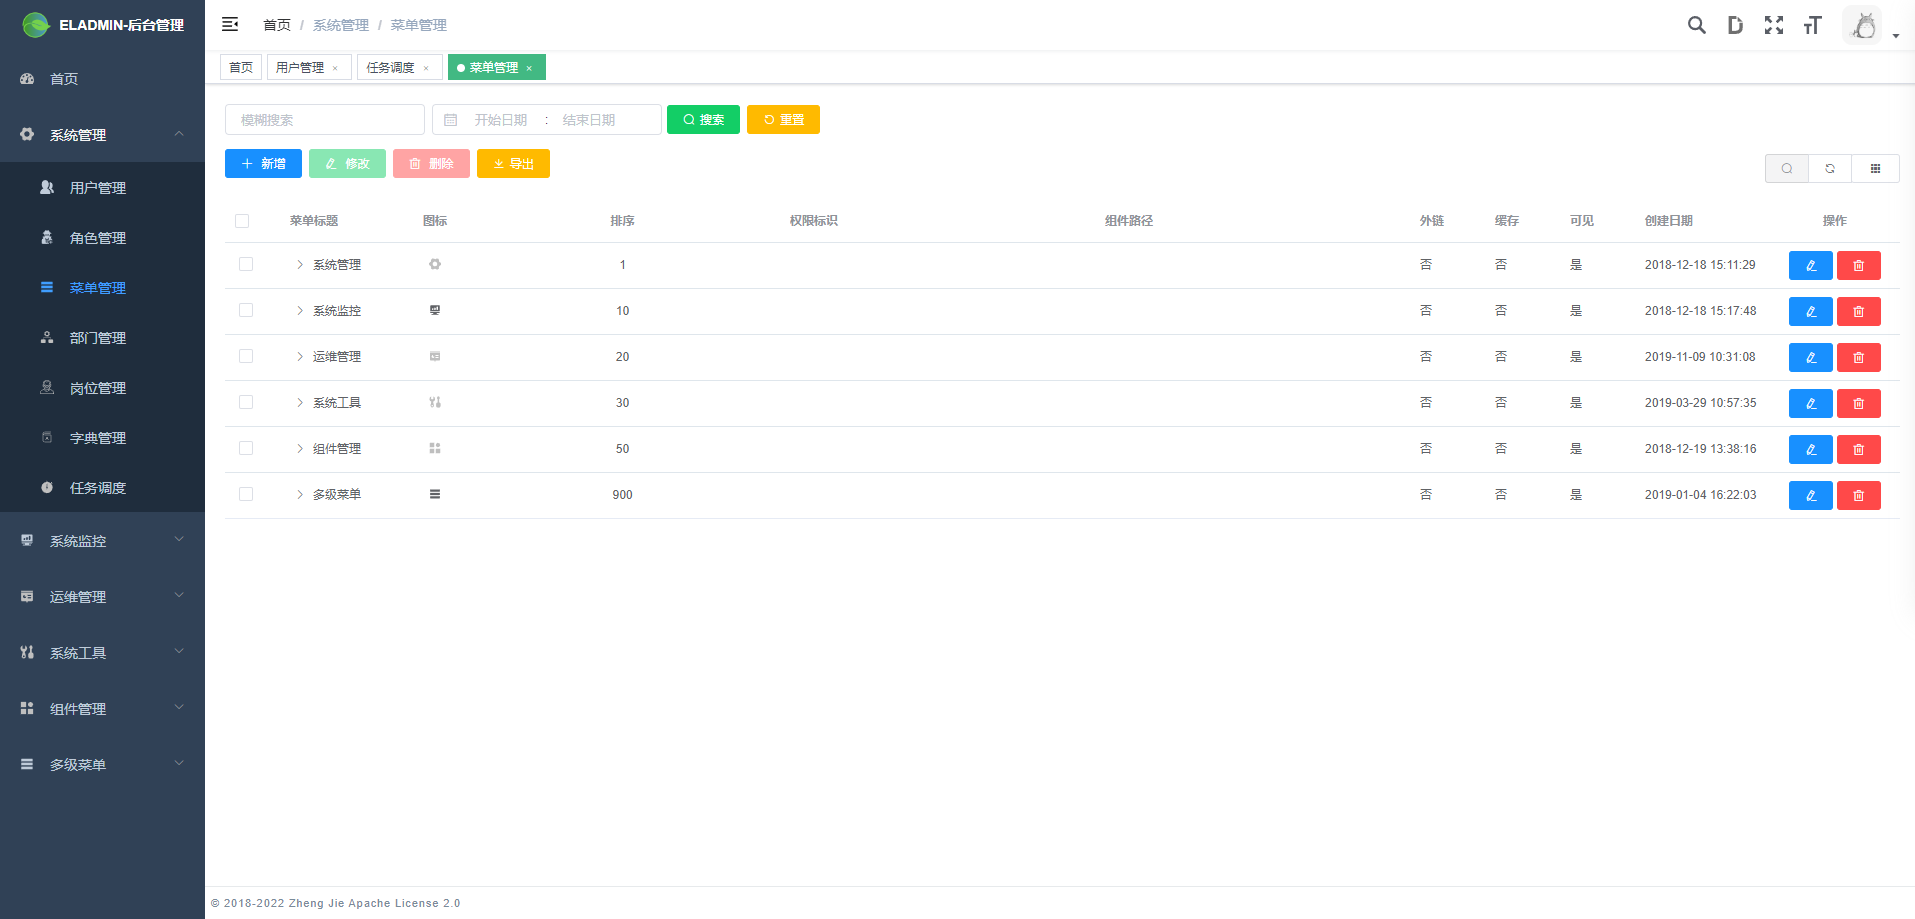1915x919 pixels.
Task: Check the 系统管理 row checkbox
Action: 246,264
